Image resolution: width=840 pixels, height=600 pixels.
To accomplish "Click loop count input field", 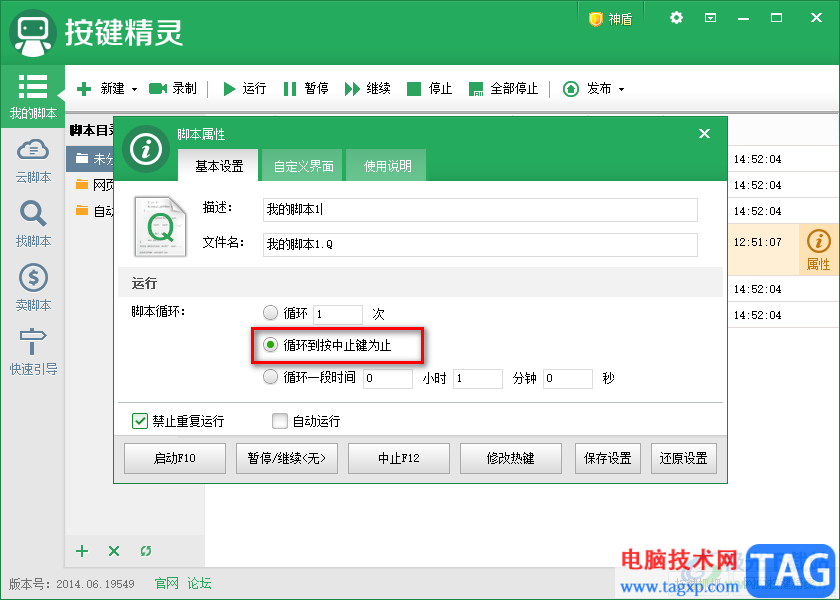I will tap(338, 314).
